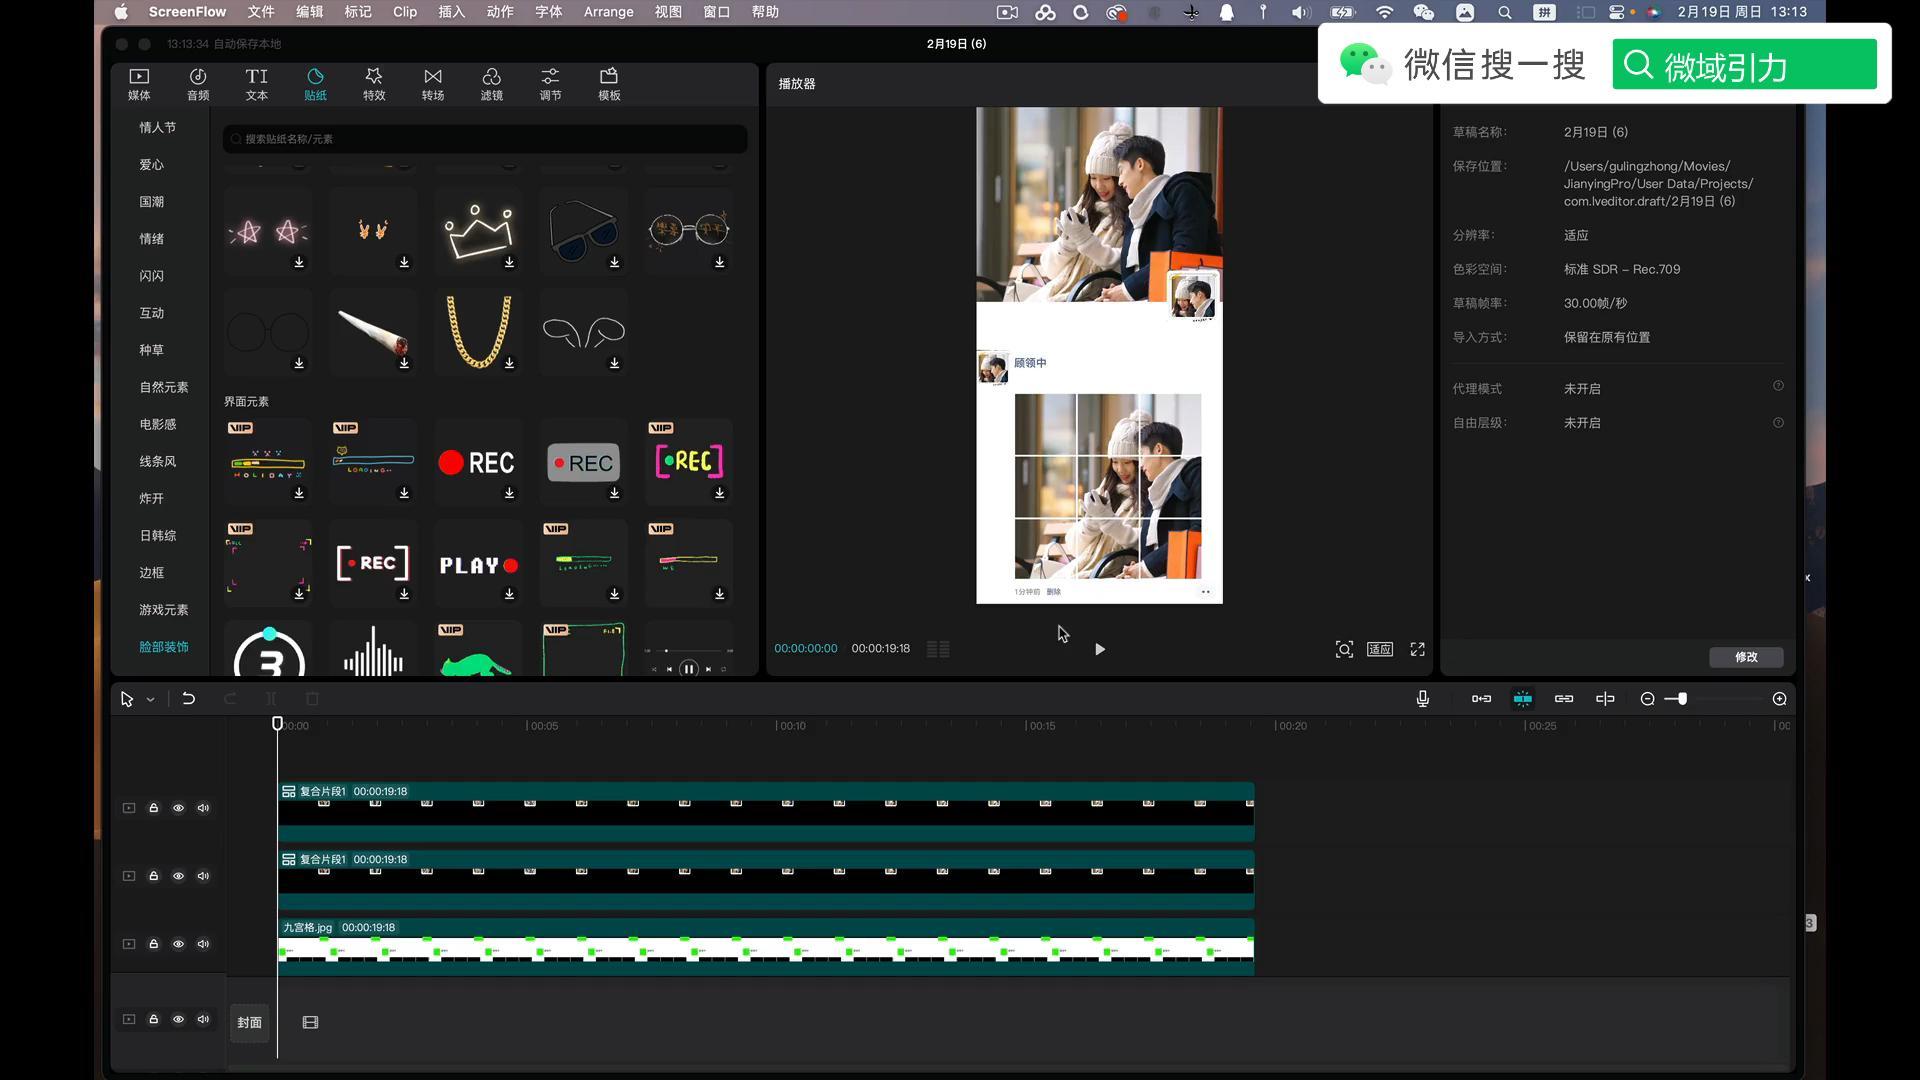
Task: Open Spotlight search in menu bar
Action: (1504, 12)
